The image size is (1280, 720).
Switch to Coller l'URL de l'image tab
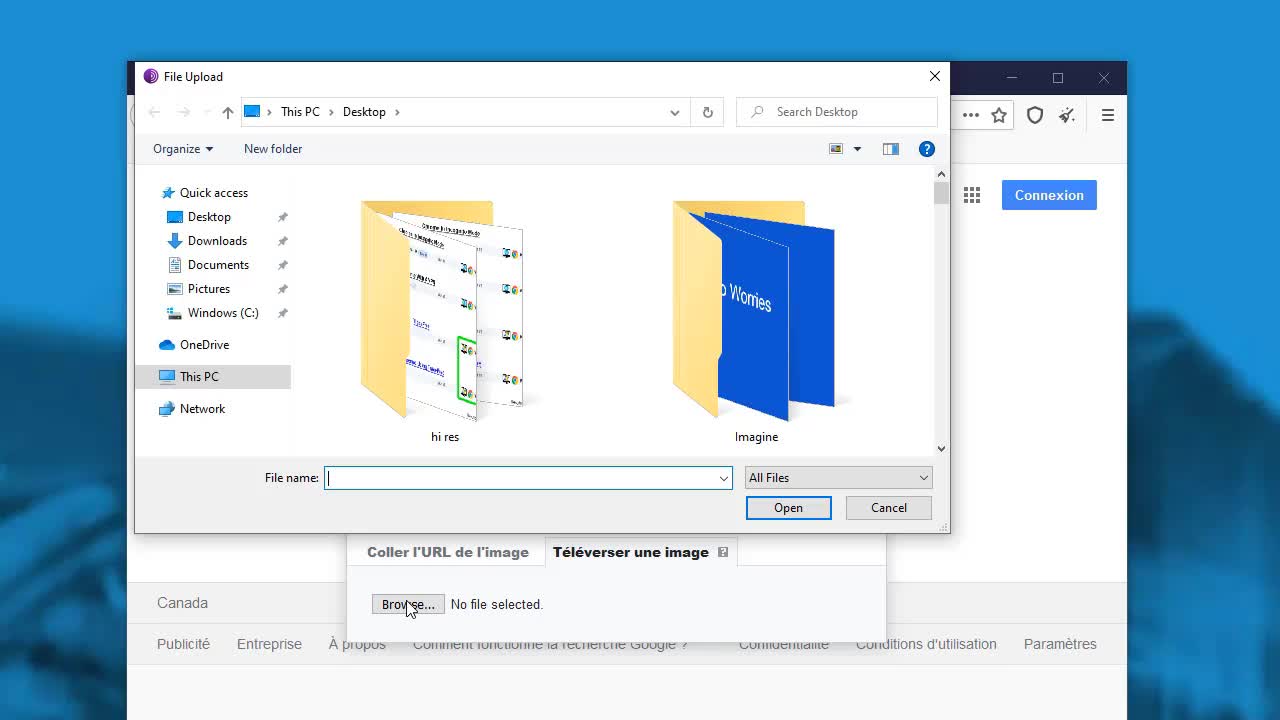448,552
